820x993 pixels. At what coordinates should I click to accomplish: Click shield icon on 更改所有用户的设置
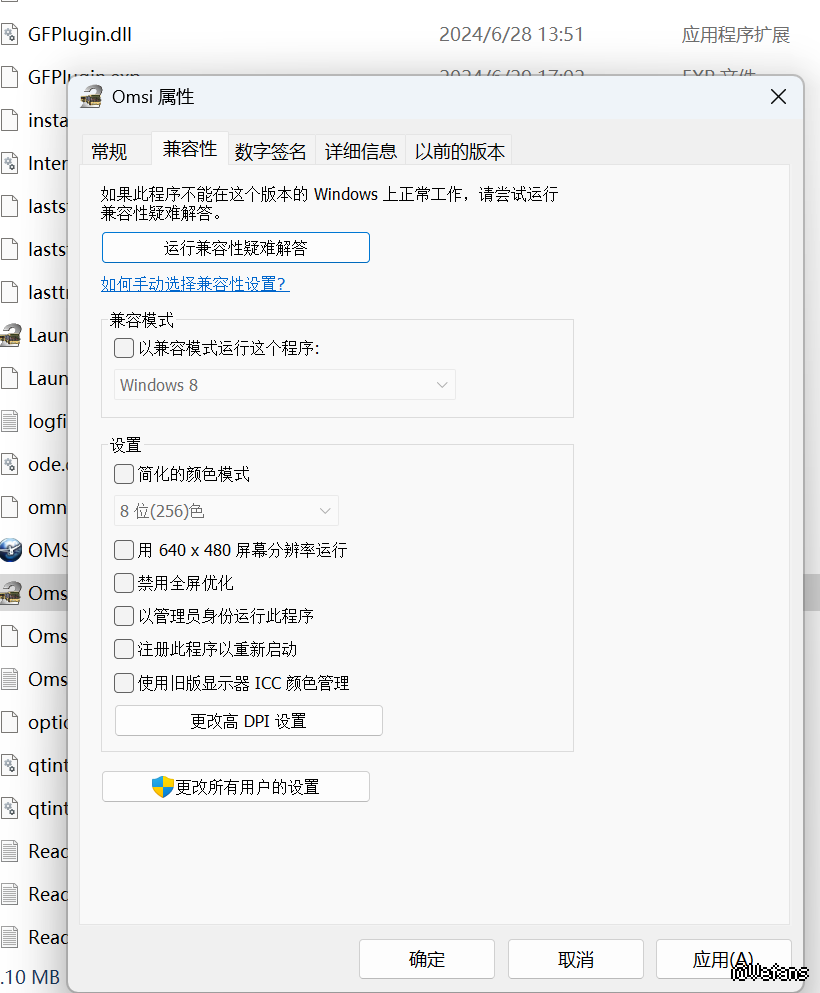[163, 787]
